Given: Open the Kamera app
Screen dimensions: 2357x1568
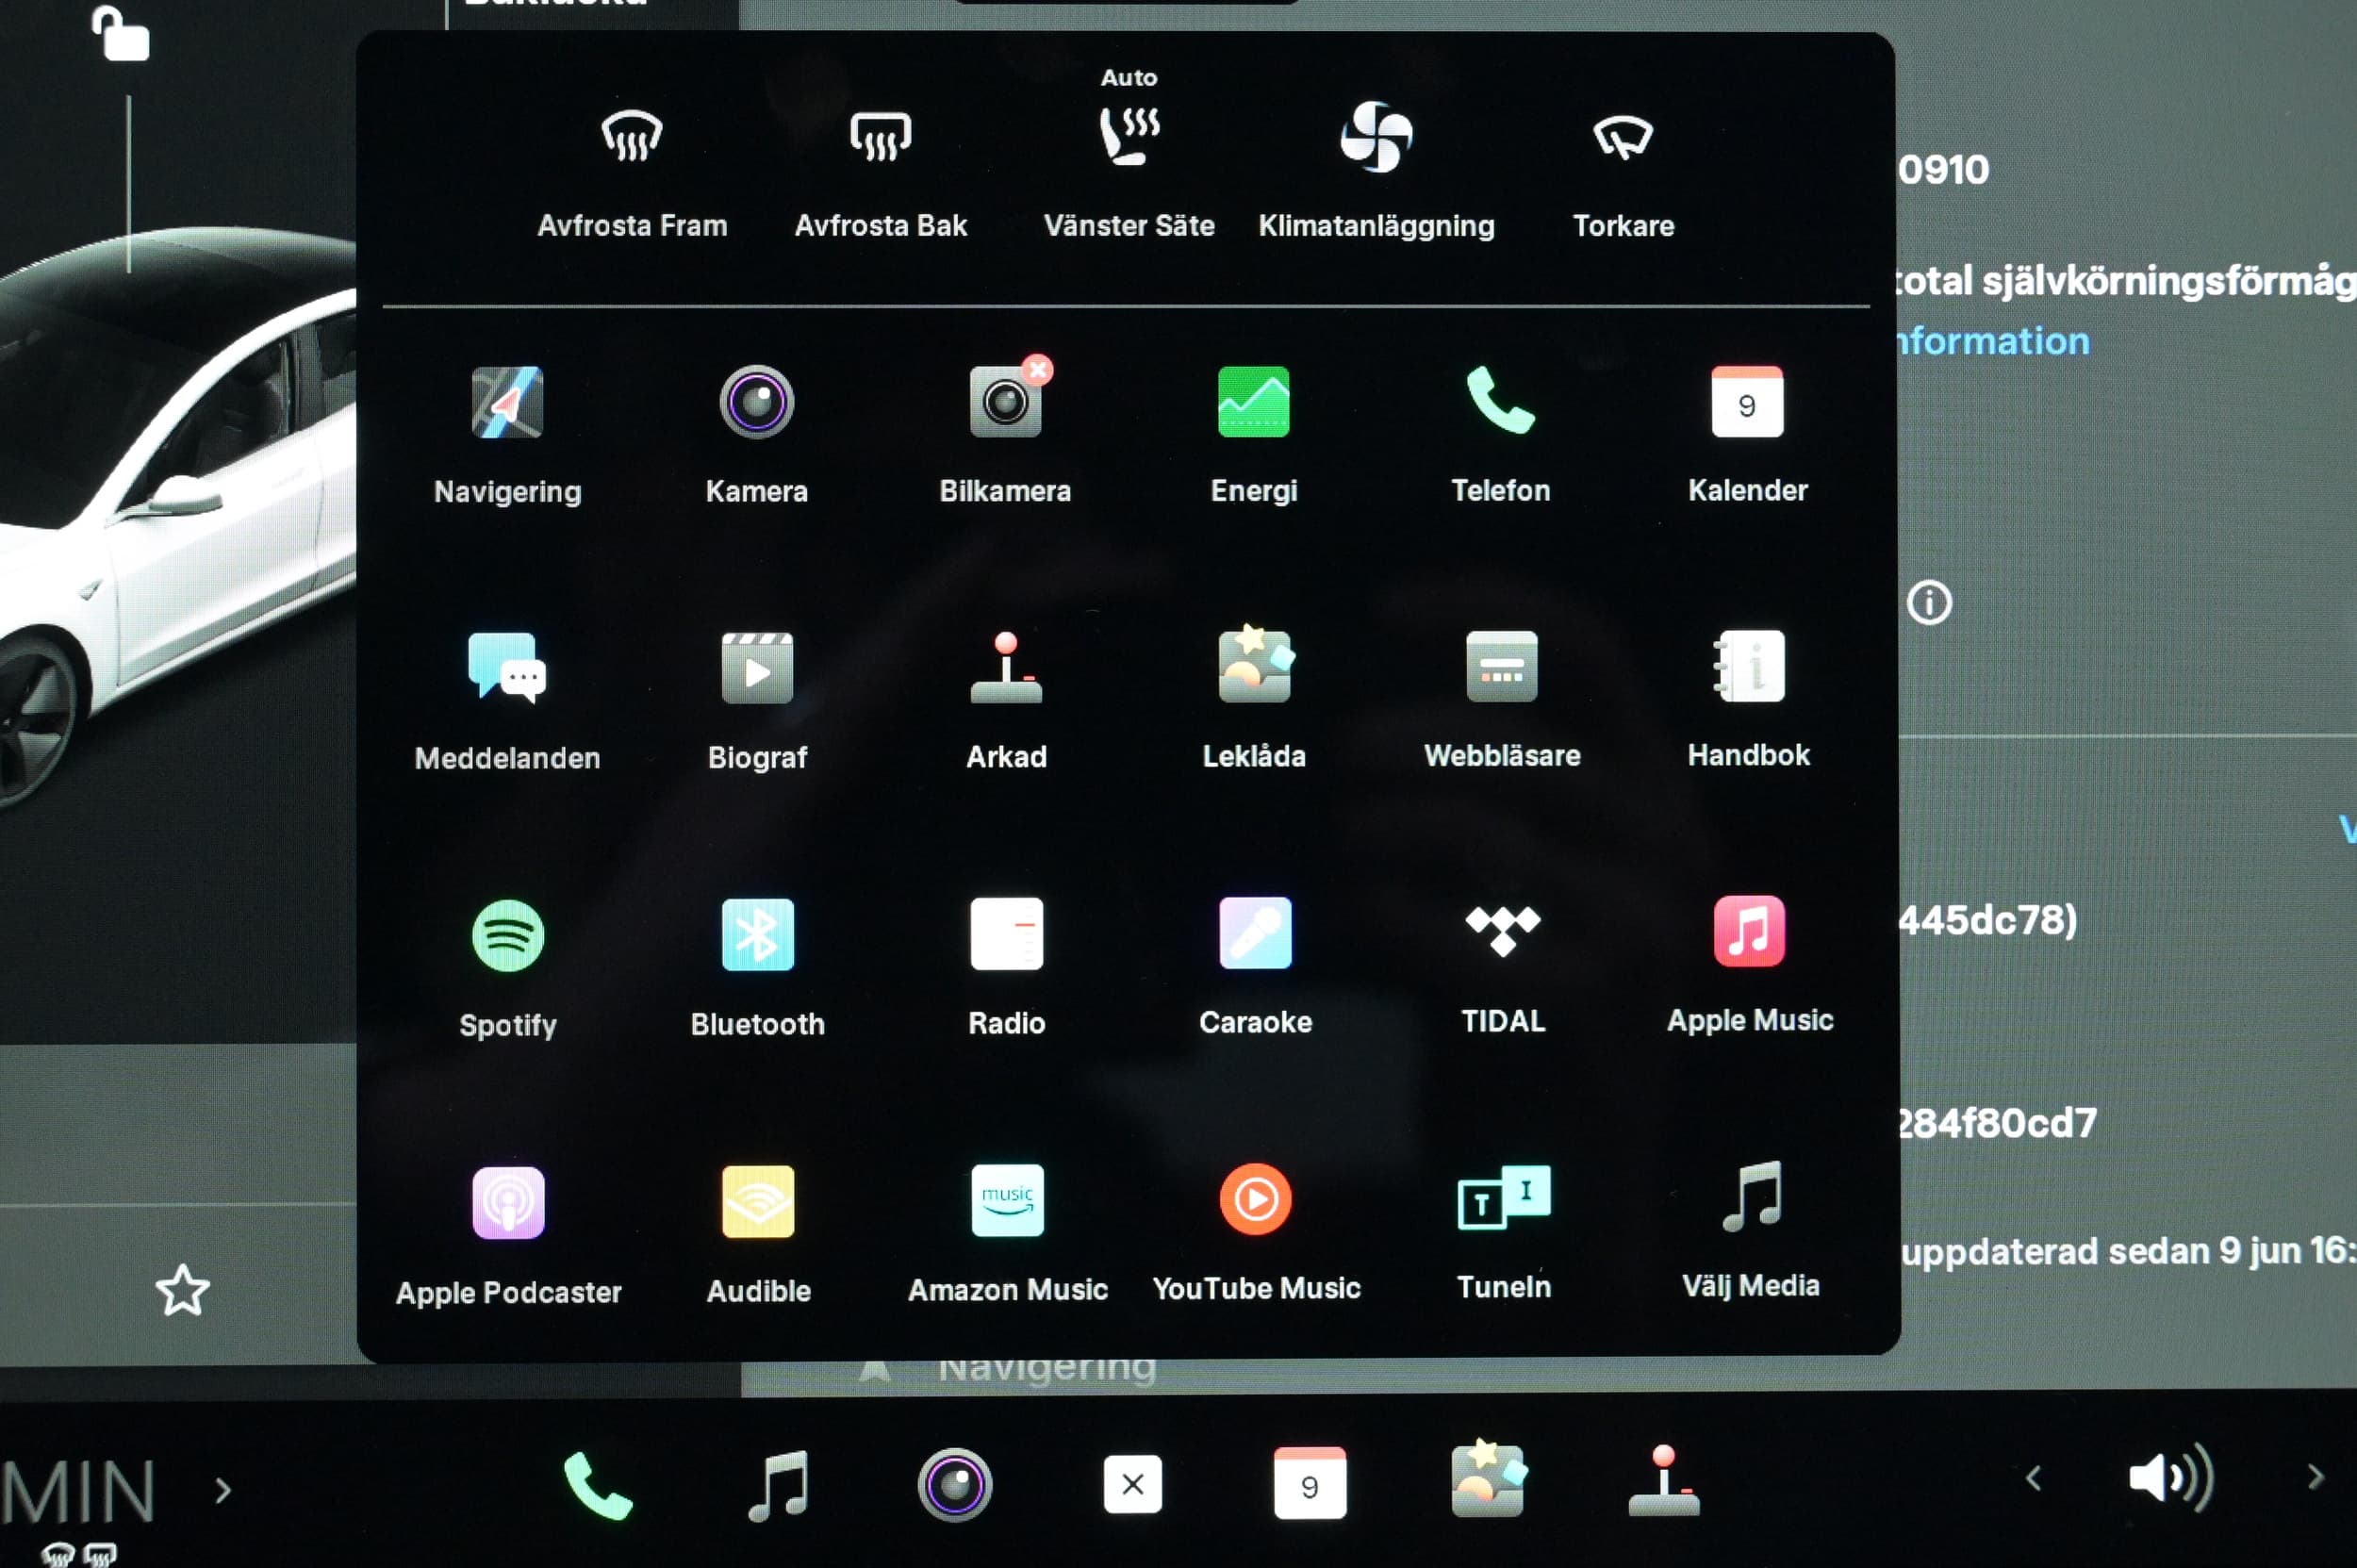Looking at the screenshot, I should (756, 402).
